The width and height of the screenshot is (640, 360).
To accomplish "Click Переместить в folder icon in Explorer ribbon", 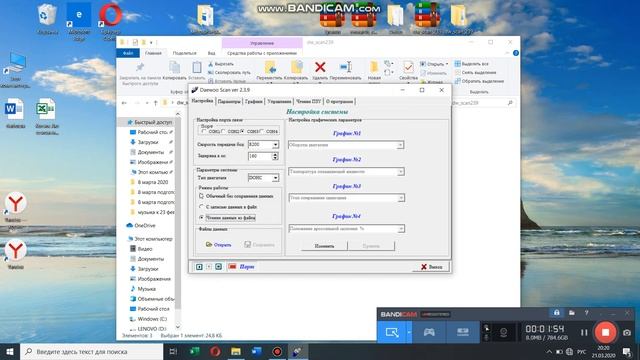I will (x=270, y=67).
